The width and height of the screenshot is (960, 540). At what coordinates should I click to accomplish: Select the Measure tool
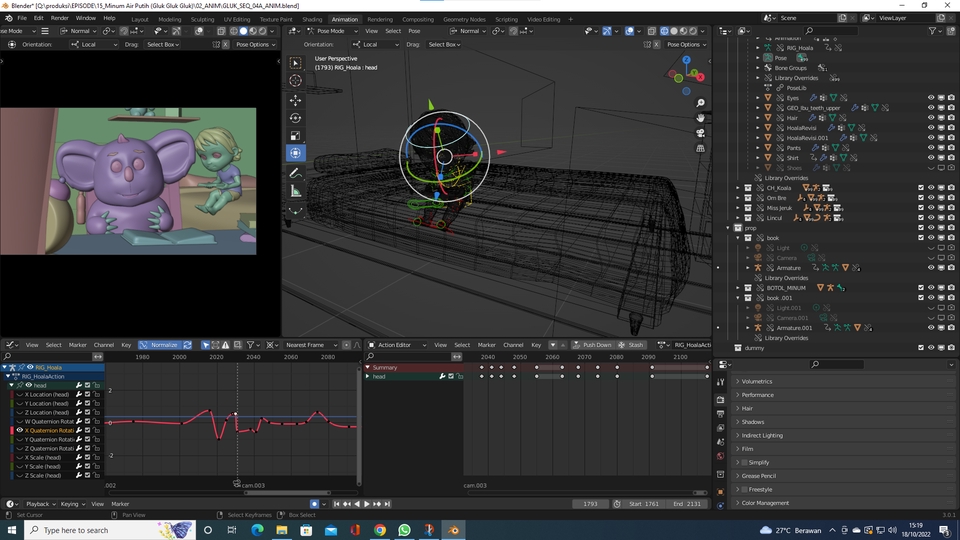point(296,191)
